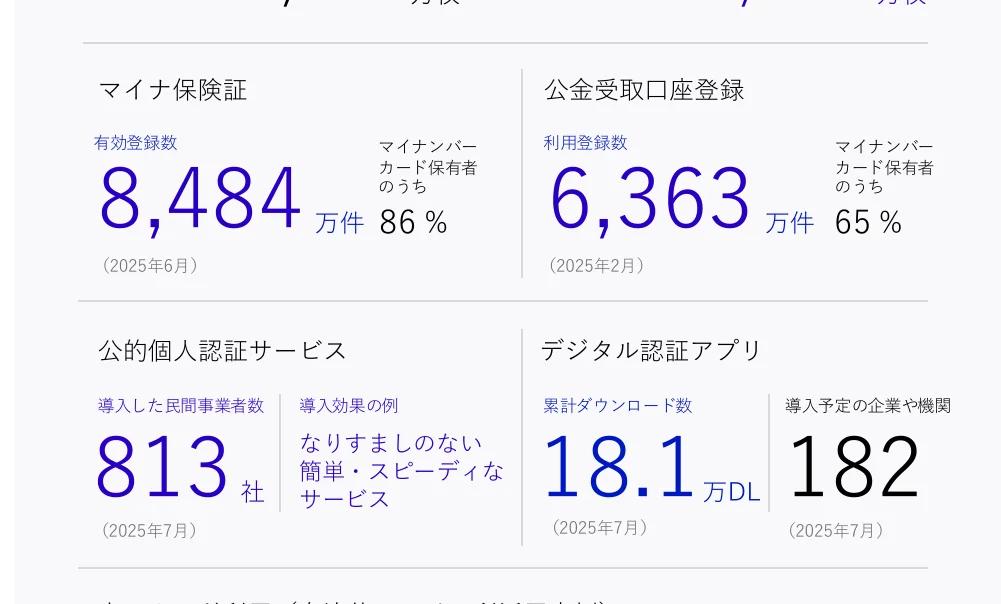Screen dimensions: 1001x604
Task: Select the 累計ダウンロード数 label
Action: tap(617, 406)
